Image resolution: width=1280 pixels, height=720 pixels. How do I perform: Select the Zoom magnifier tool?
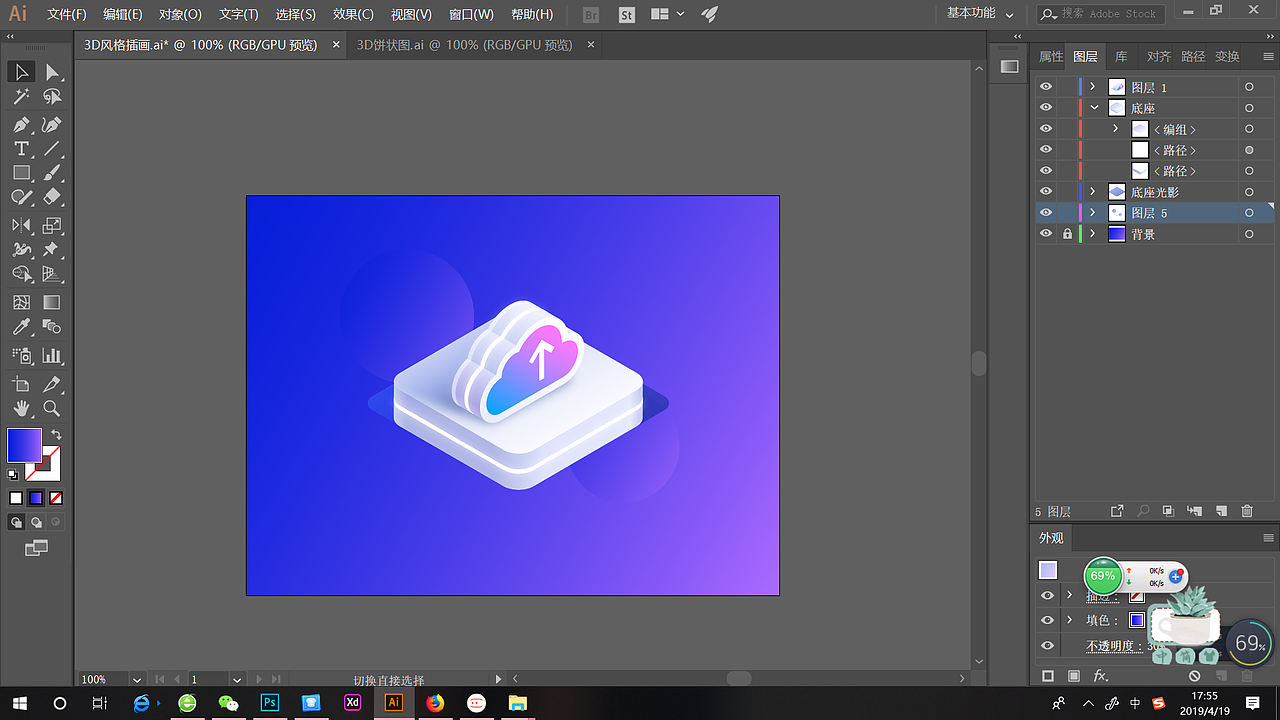(52, 408)
